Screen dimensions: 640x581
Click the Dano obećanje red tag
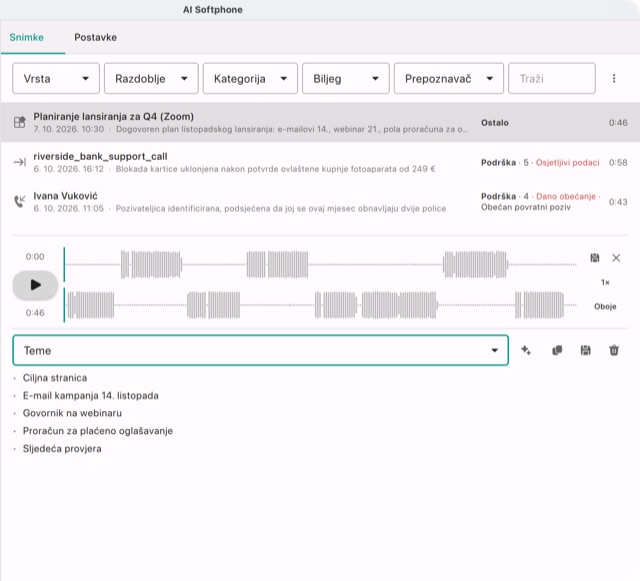click(x=566, y=196)
